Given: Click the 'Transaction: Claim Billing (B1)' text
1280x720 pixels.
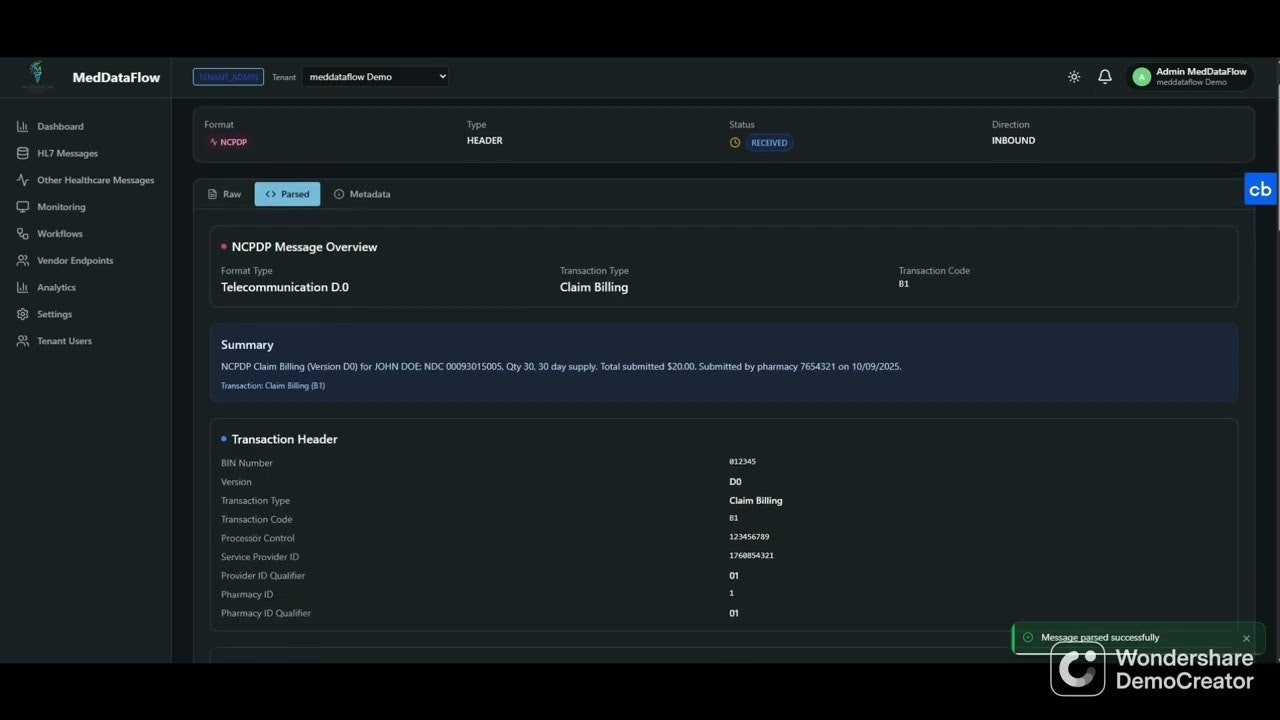Looking at the screenshot, I should coord(273,386).
